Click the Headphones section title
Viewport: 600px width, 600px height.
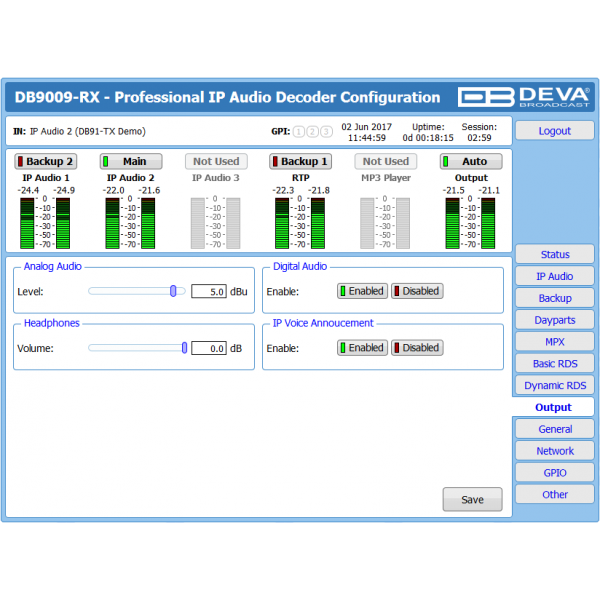[52, 323]
